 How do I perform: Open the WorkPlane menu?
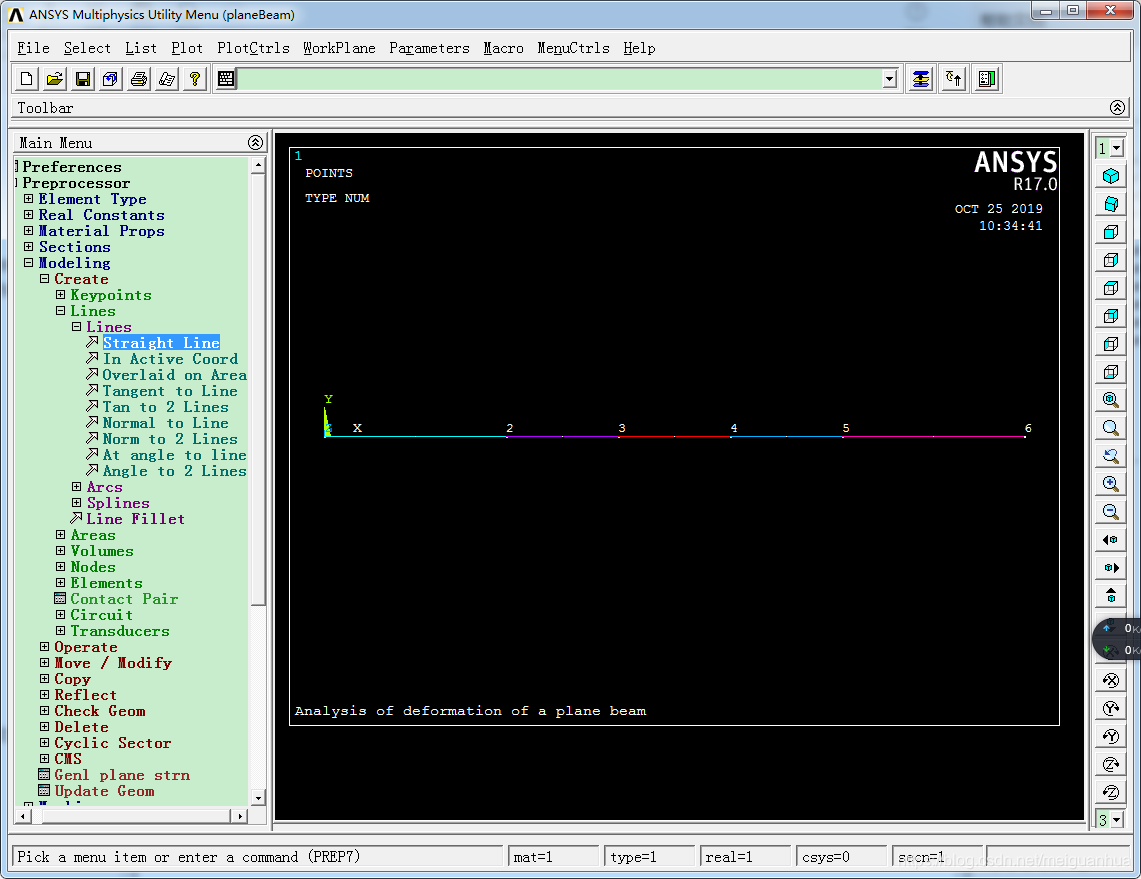pos(339,48)
